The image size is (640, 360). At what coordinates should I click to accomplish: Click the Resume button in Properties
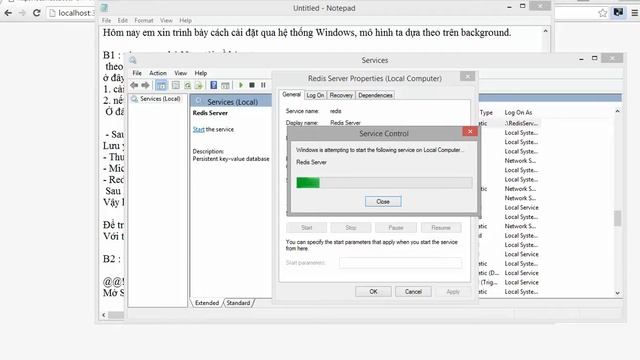[441, 228]
